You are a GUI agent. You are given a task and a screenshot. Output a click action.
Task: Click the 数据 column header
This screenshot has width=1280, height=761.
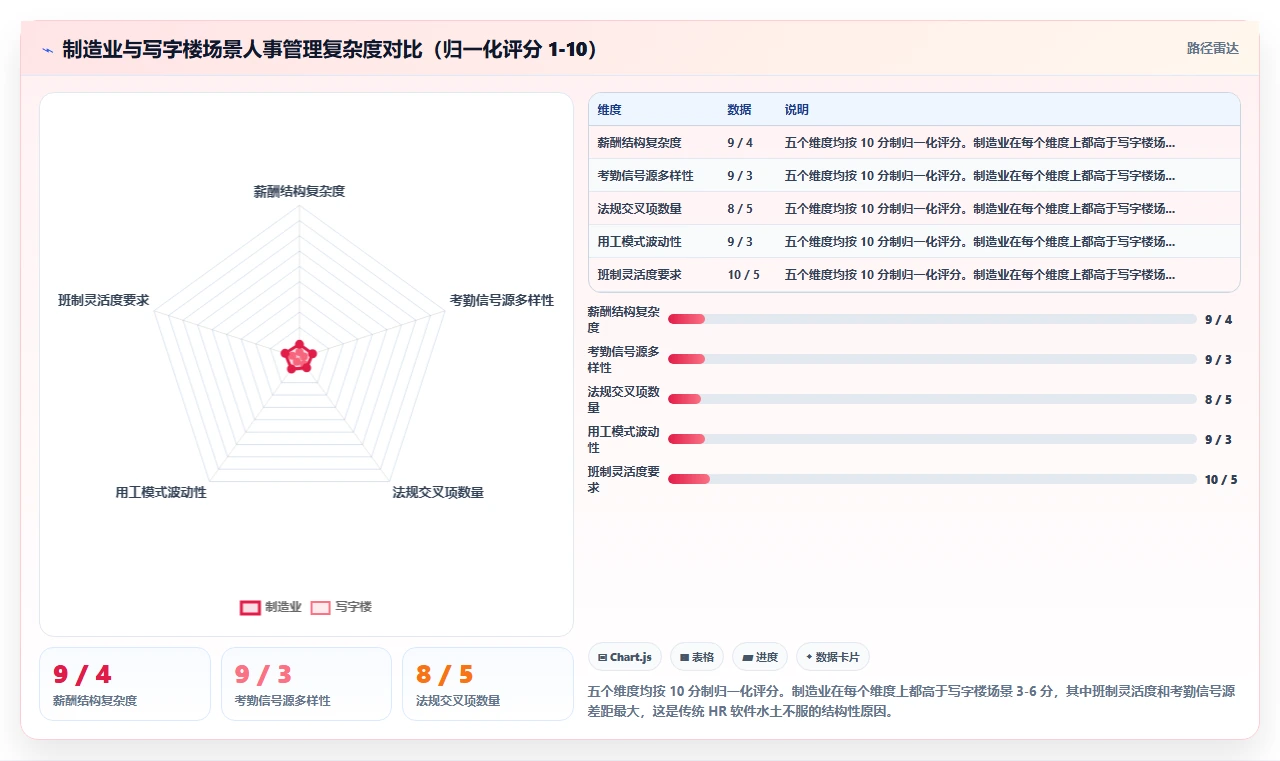739,110
